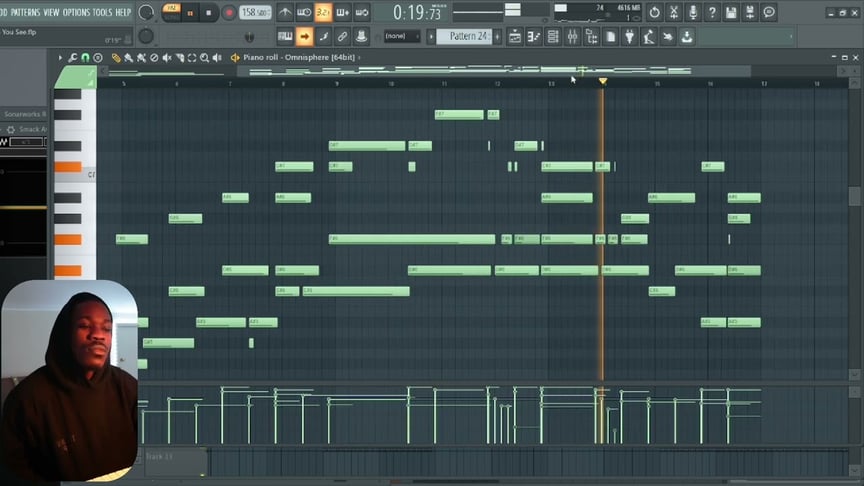Open the (none) snap dropdown

402,36
